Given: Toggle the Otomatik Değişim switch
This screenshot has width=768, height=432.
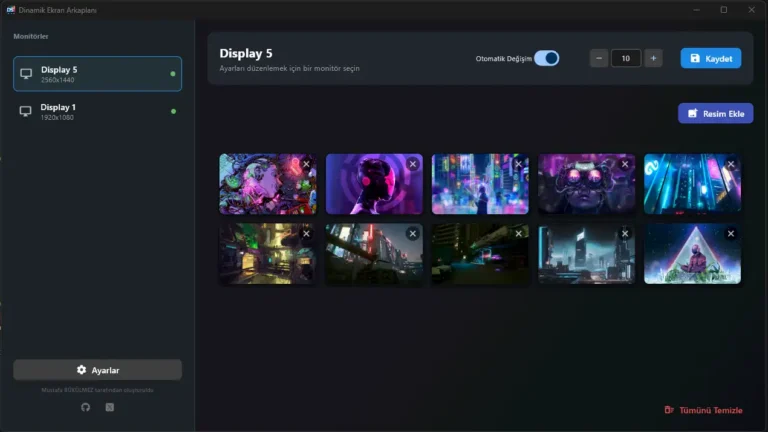Looking at the screenshot, I should point(546,58).
